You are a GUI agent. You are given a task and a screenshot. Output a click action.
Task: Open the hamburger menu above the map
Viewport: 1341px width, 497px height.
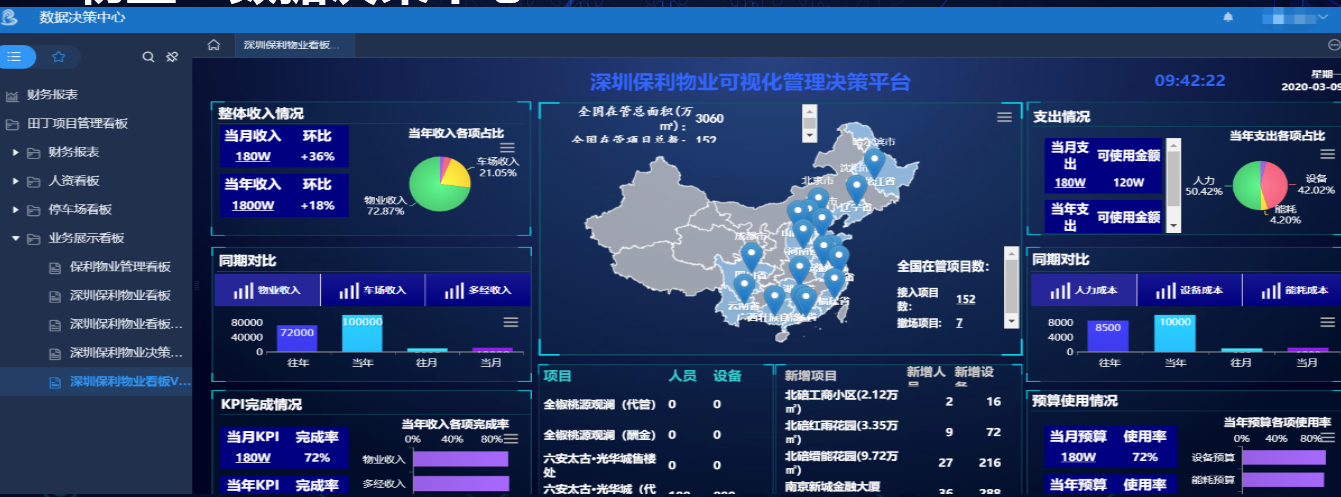tap(1004, 118)
